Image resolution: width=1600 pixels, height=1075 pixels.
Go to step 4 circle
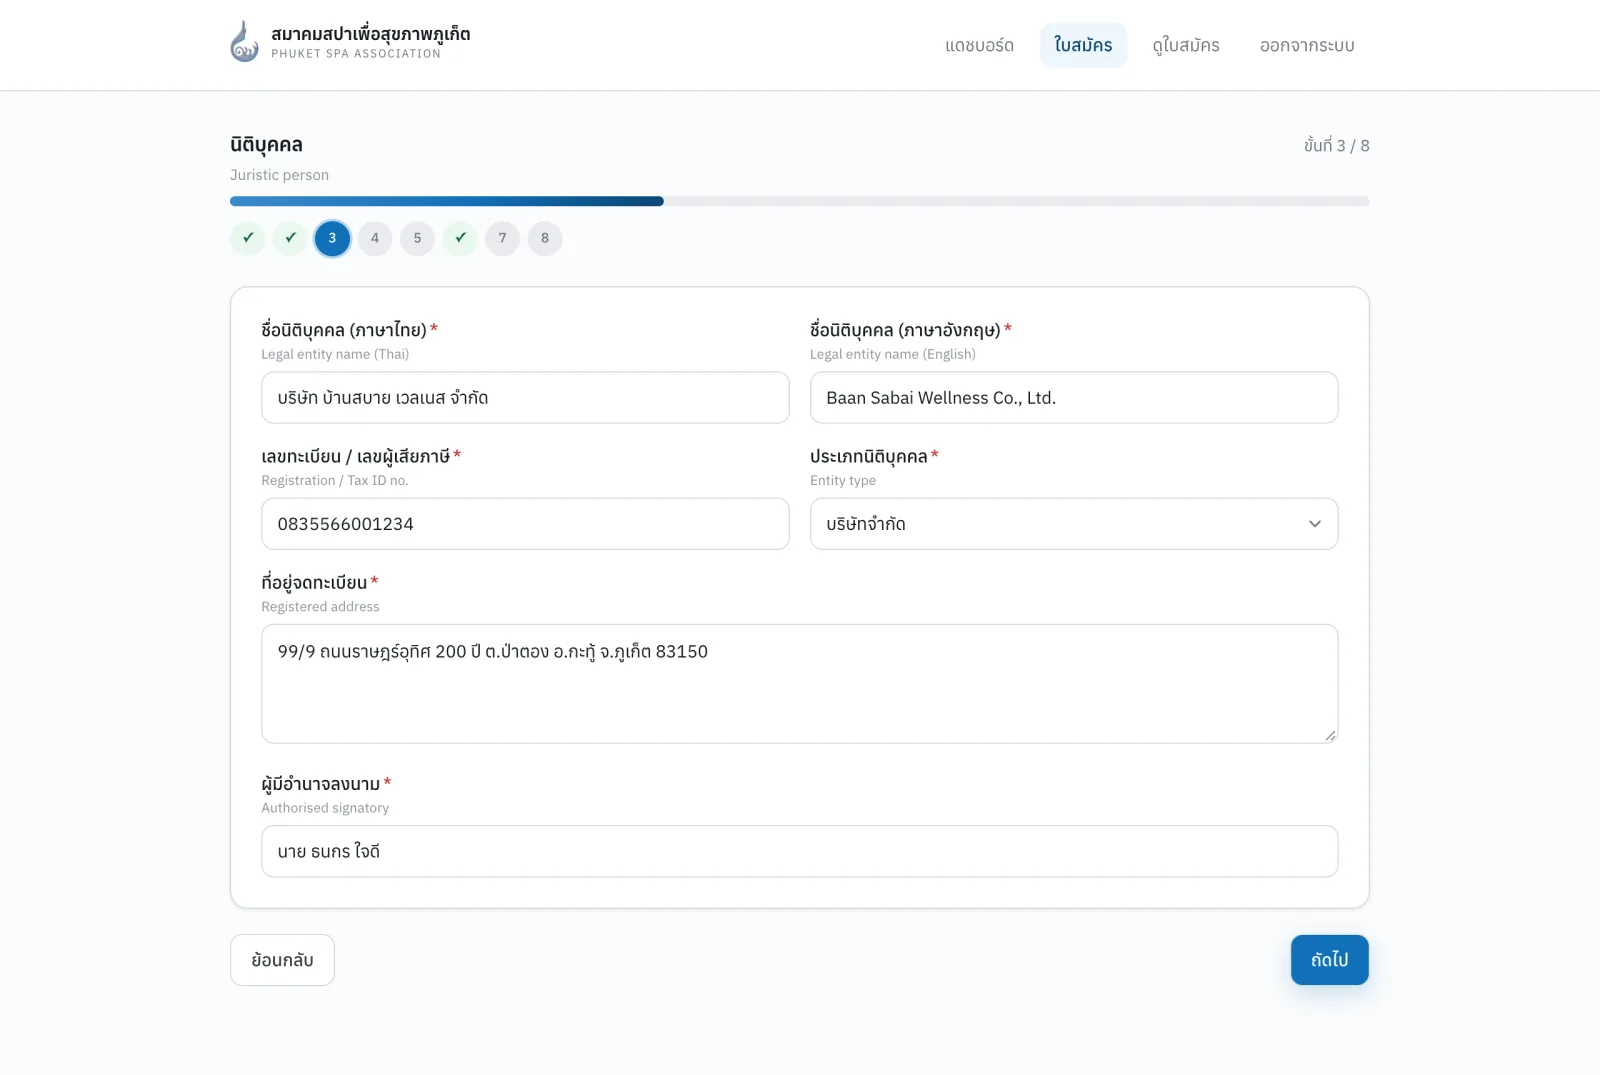[x=375, y=238]
